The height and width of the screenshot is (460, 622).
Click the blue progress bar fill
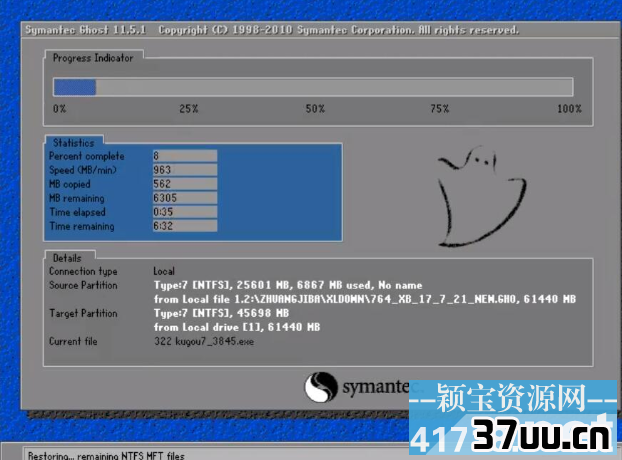pyautogui.click(x=75, y=87)
